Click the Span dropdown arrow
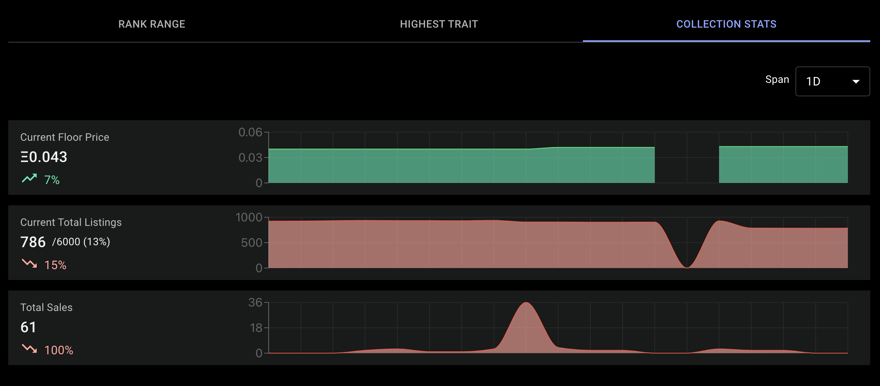The width and height of the screenshot is (880, 386). pyautogui.click(x=856, y=81)
